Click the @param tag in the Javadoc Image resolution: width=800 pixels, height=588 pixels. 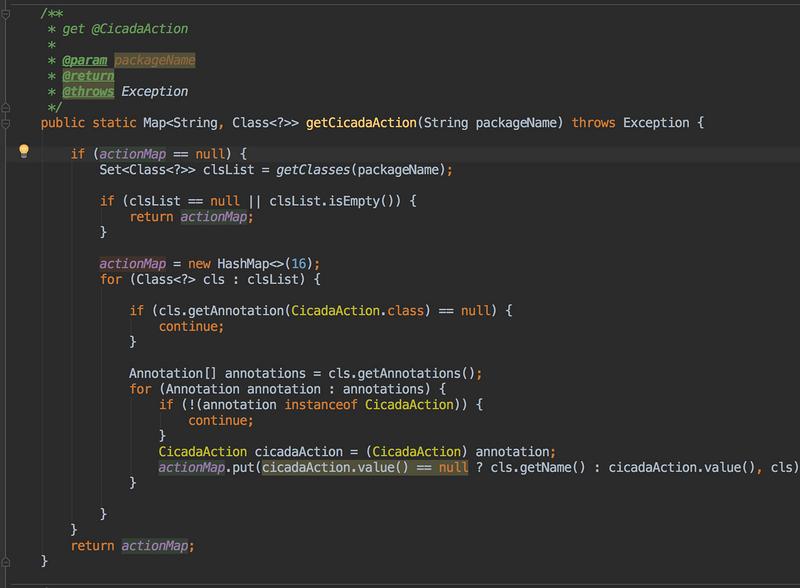pos(85,60)
